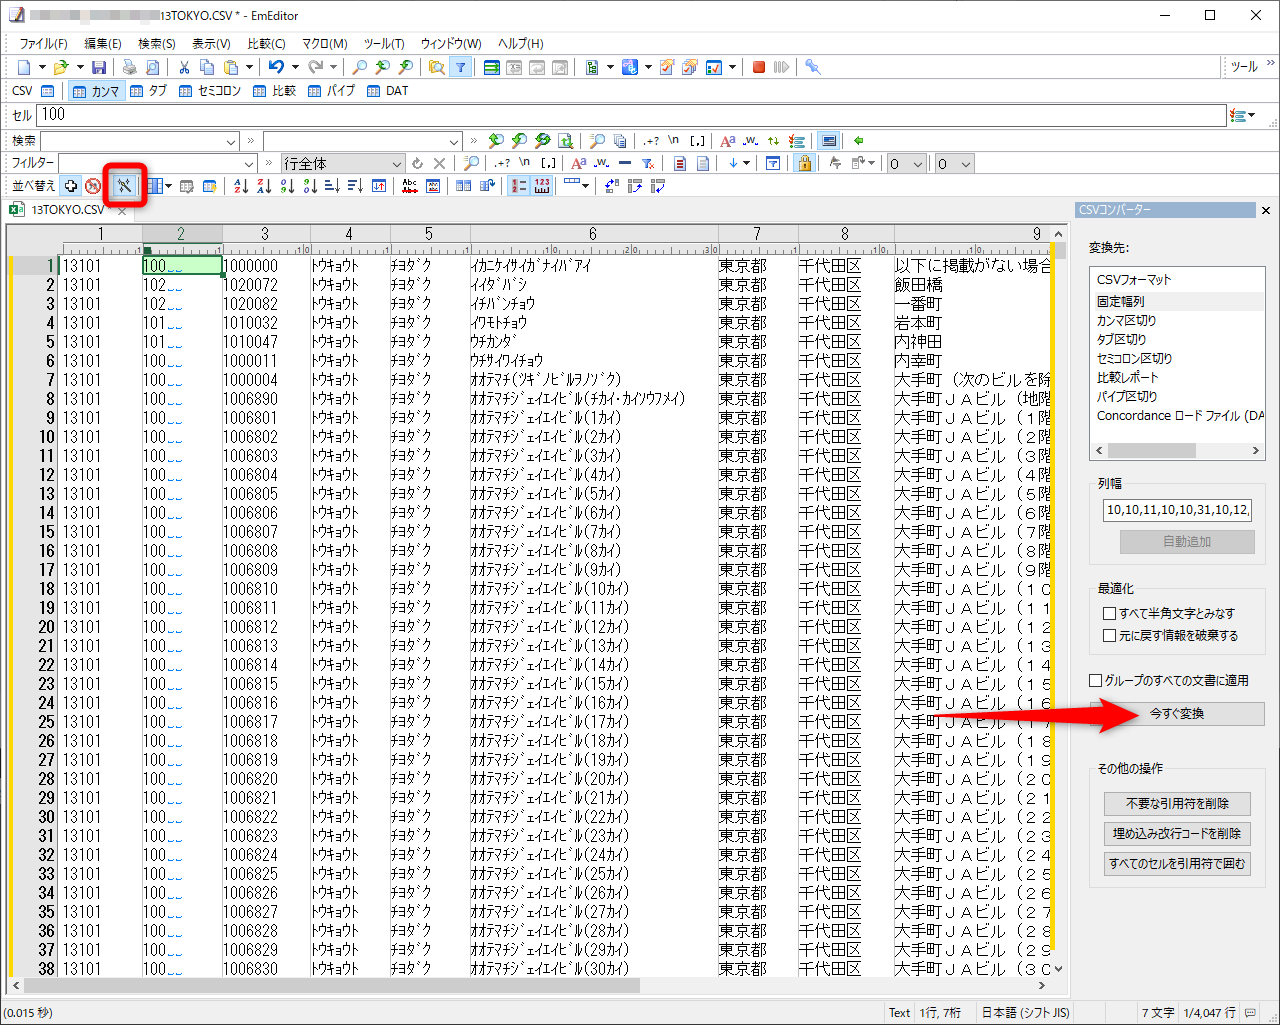The width and height of the screenshot is (1280, 1025).
Task: Open the 行全体 filter column dropdown
Action: click(x=396, y=164)
